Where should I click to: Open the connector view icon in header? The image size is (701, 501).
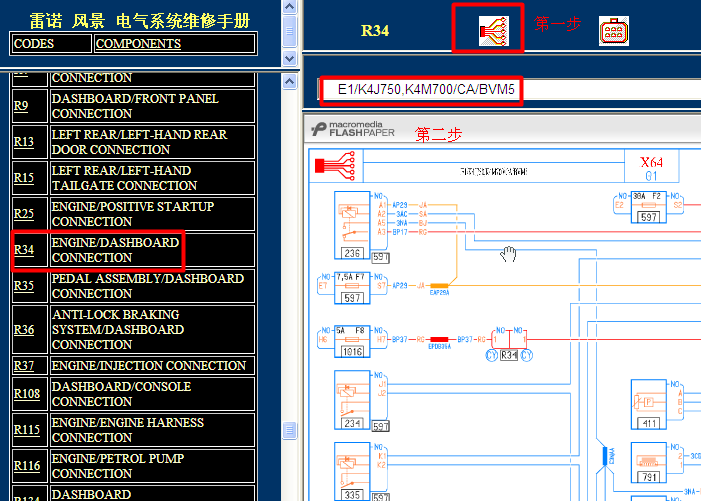point(614,31)
